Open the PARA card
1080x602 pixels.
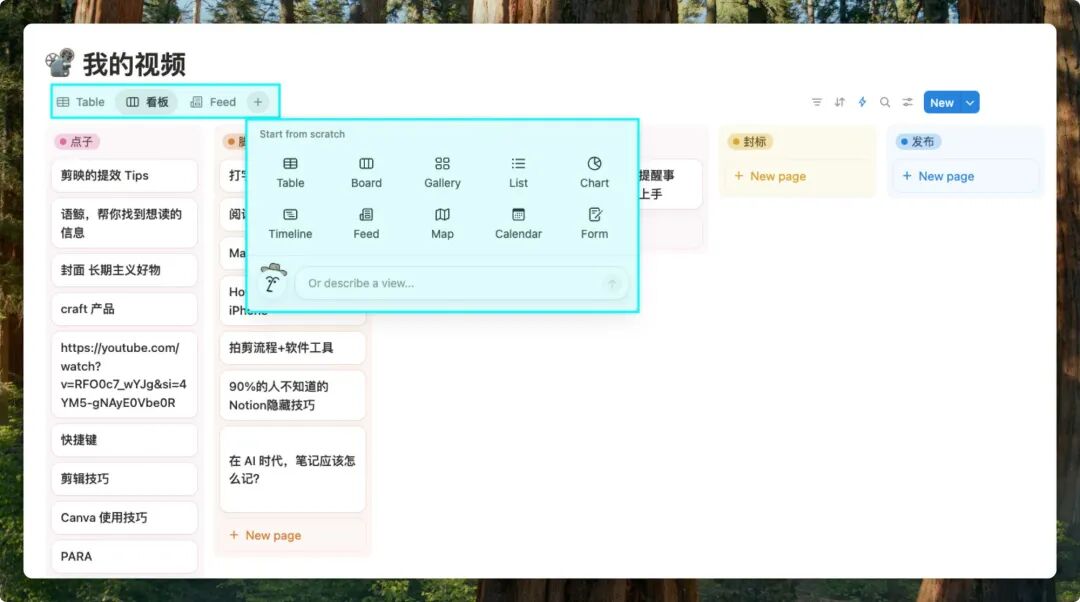point(125,557)
